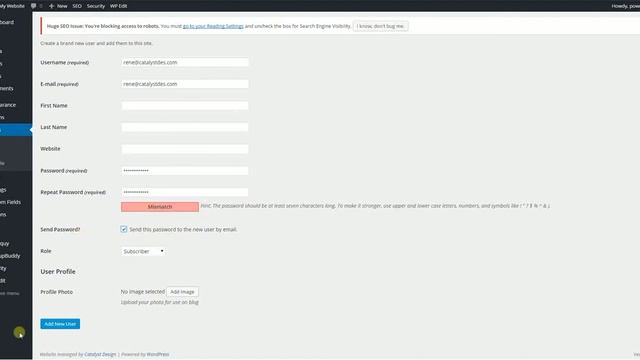Open the comments bubble icon in admin bar
Image resolution: width=640 pixels, height=360 pixels.
33,6
